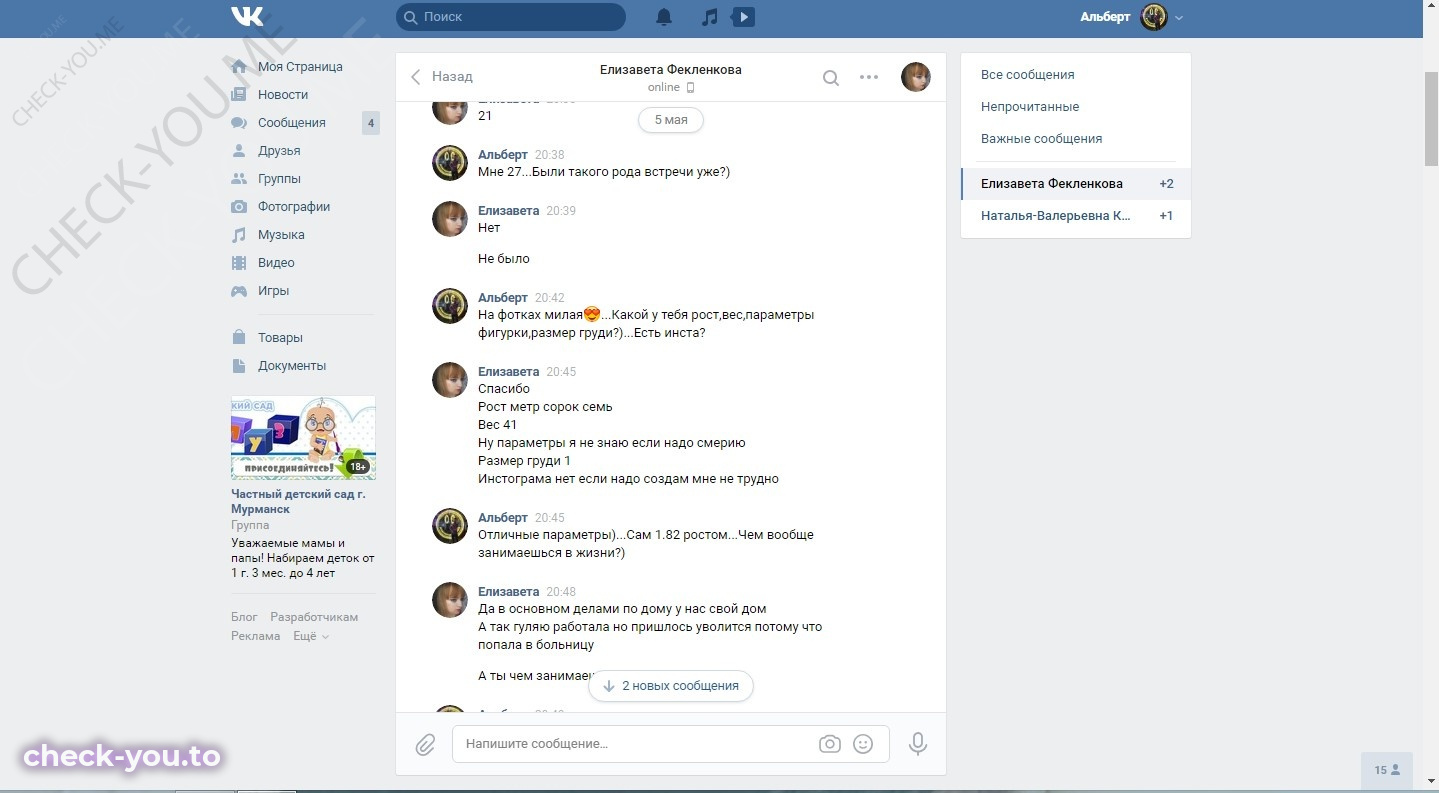
Task: Click the gamepad icon beside Игры
Action: pos(239,291)
